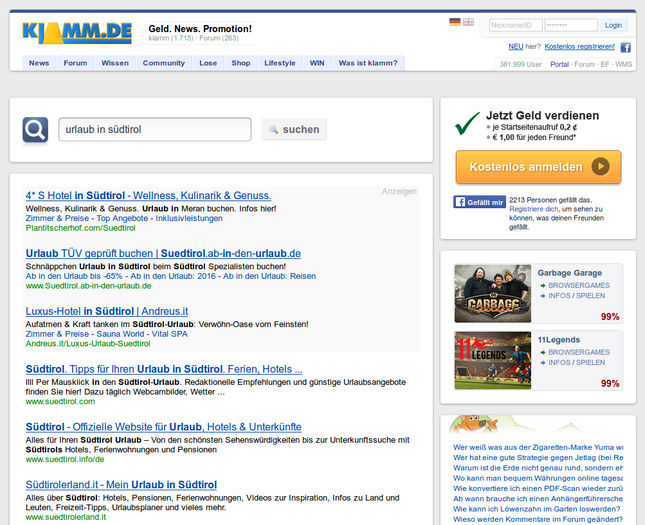Open the Lifestyle tab
The image size is (645, 525).
(x=280, y=63)
